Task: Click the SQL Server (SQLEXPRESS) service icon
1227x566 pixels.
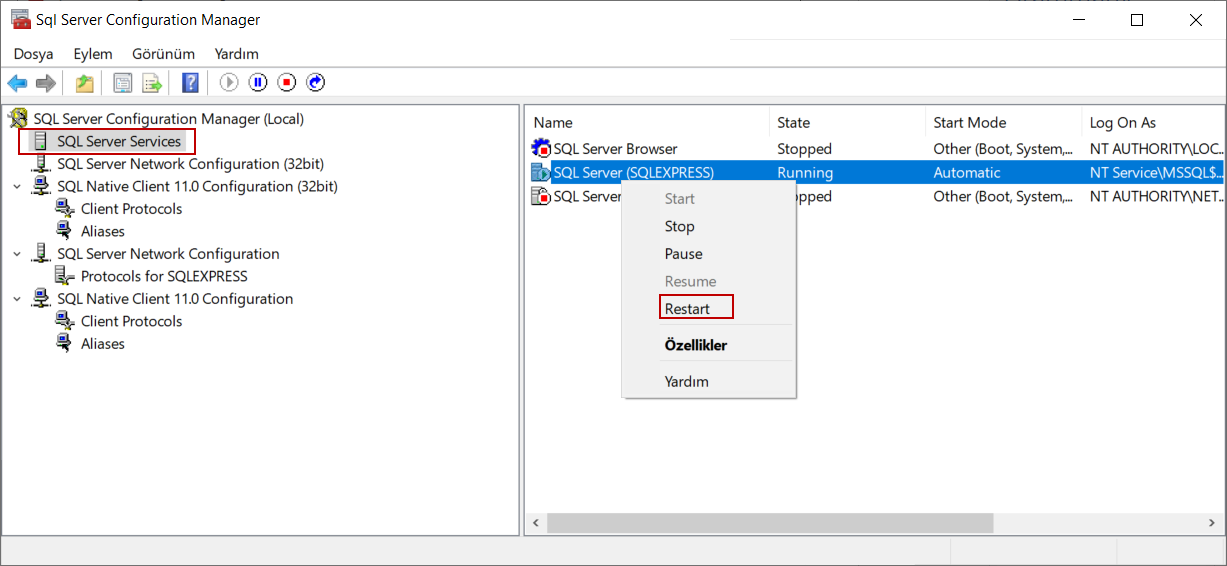Action: [541, 172]
